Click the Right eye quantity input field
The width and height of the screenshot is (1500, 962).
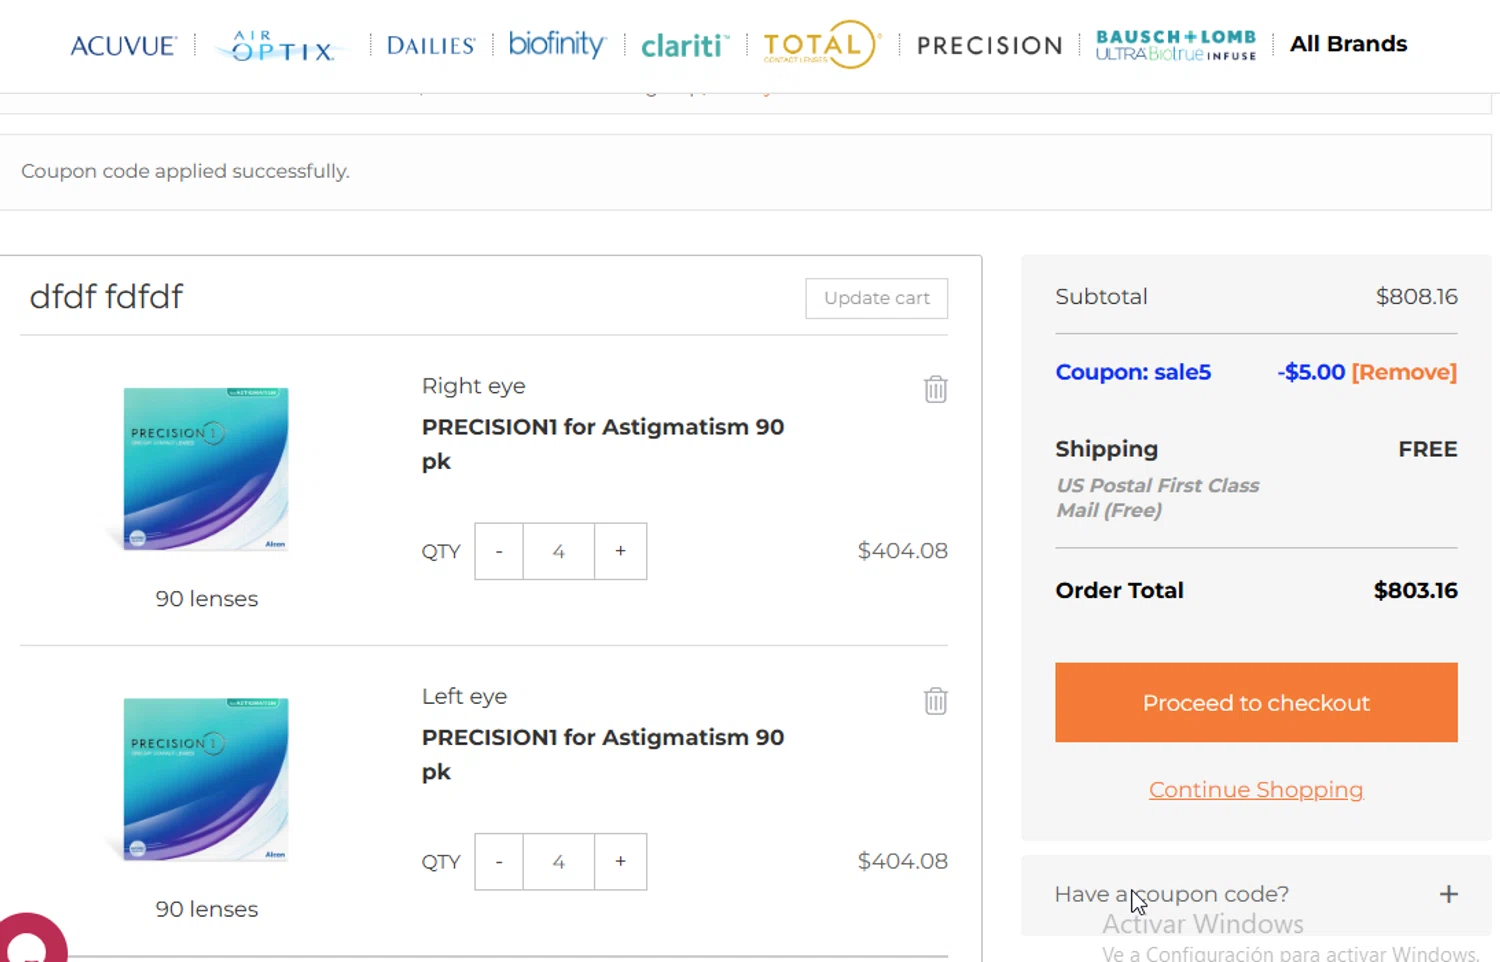(x=558, y=551)
